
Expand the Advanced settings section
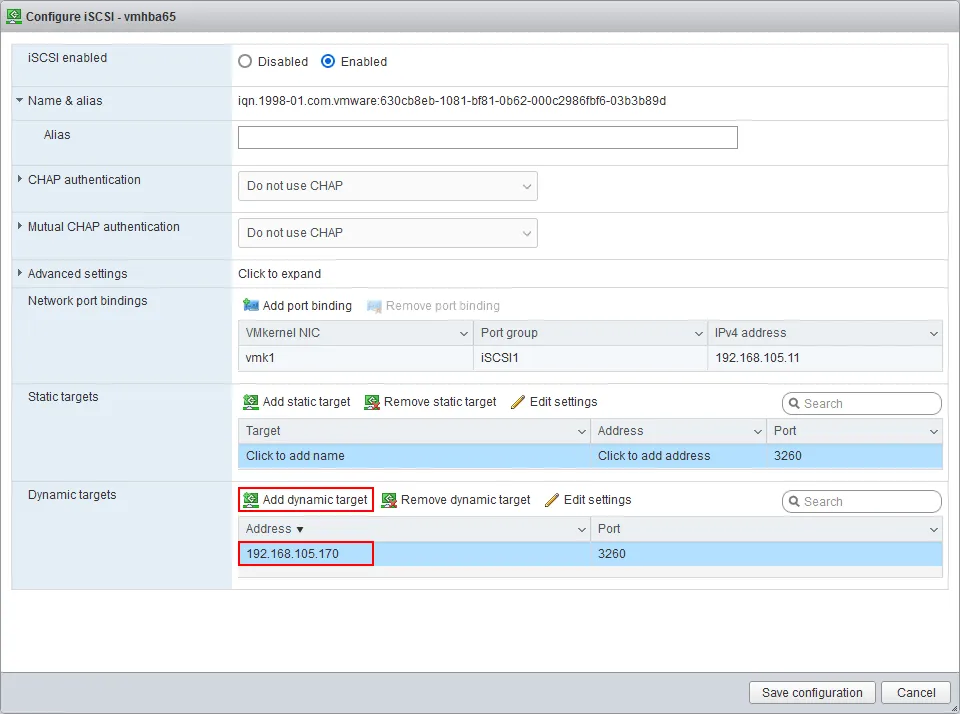tap(18, 273)
